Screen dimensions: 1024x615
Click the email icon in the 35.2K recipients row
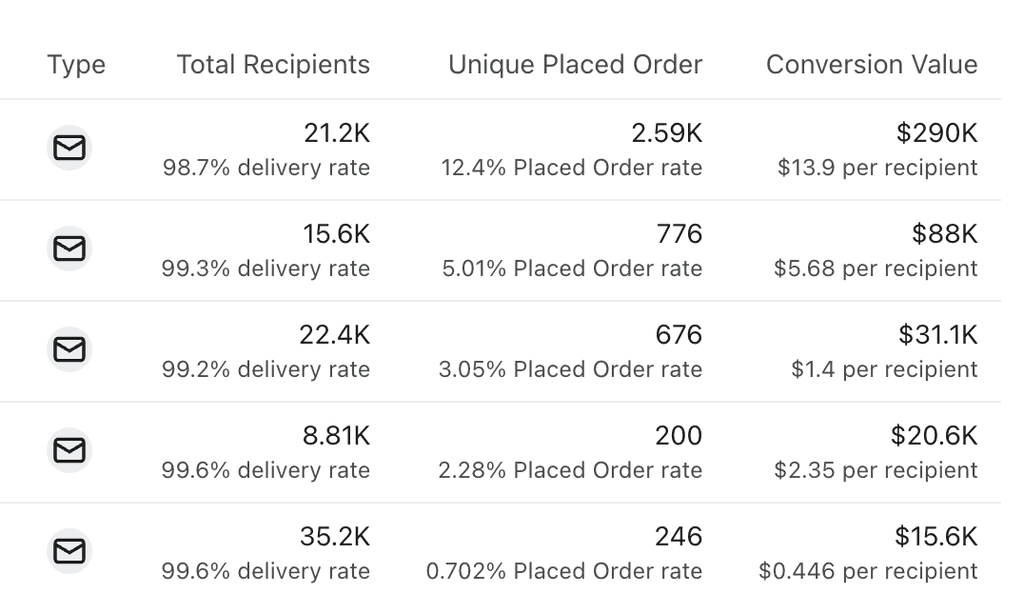click(x=69, y=551)
